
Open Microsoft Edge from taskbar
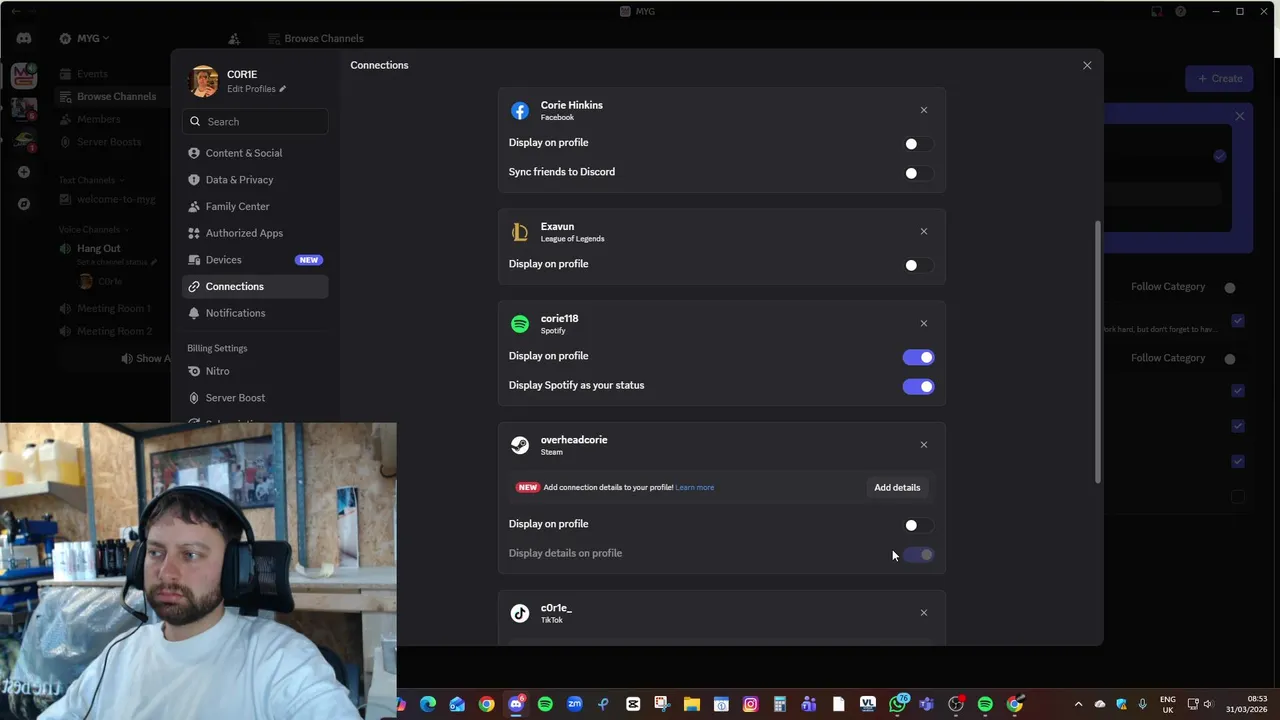pos(428,704)
